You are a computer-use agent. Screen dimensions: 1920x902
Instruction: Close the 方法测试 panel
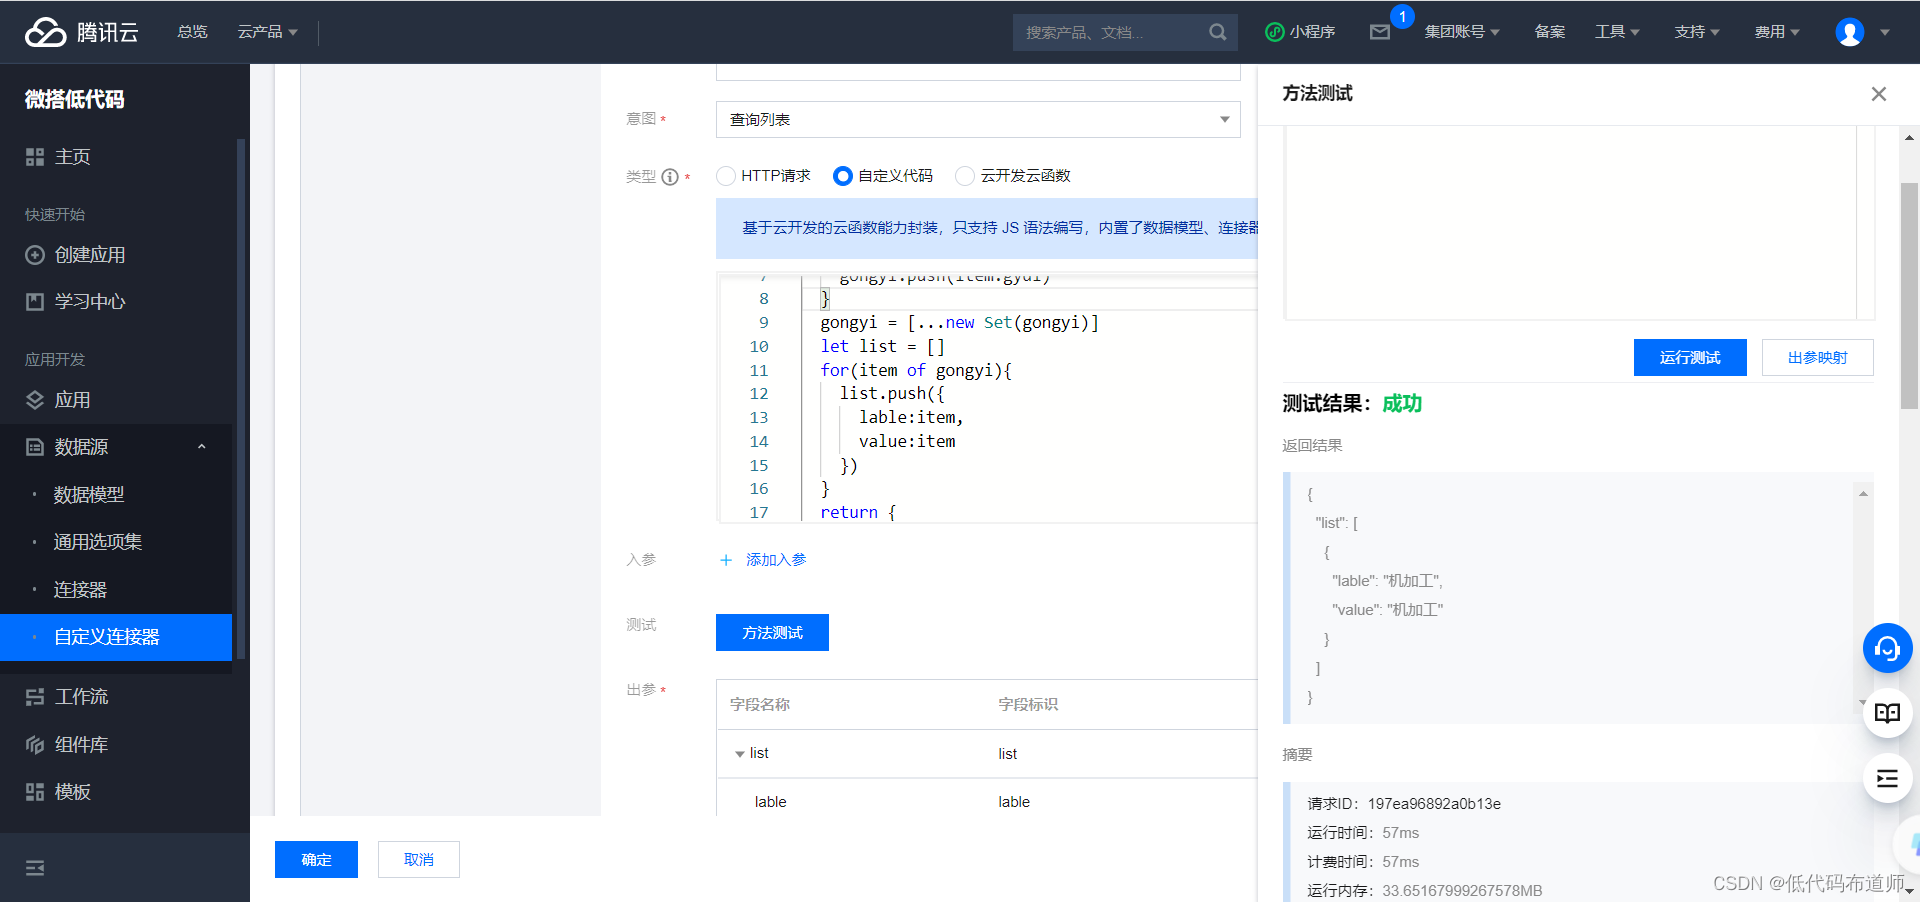point(1879,94)
